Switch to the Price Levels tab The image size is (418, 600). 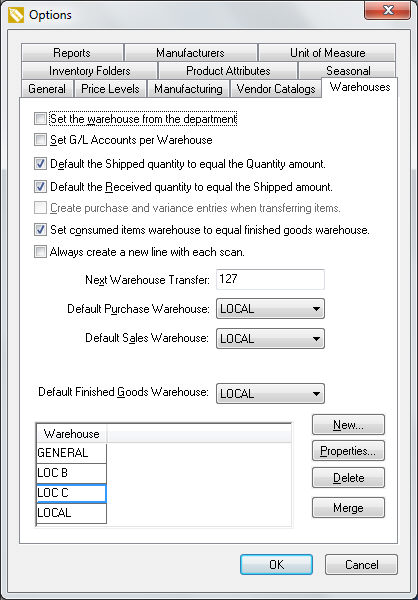pyautogui.click(x=110, y=89)
